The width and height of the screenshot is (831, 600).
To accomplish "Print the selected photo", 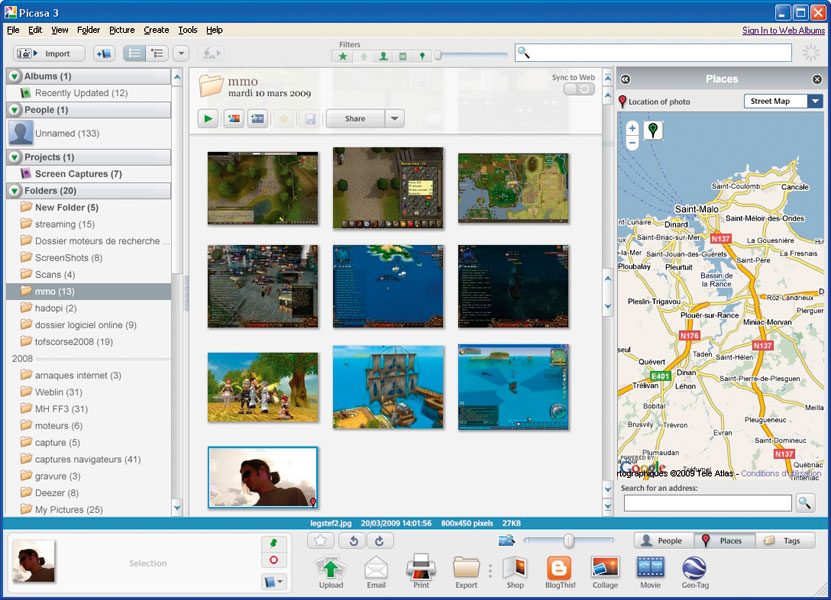I will tap(421, 572).
